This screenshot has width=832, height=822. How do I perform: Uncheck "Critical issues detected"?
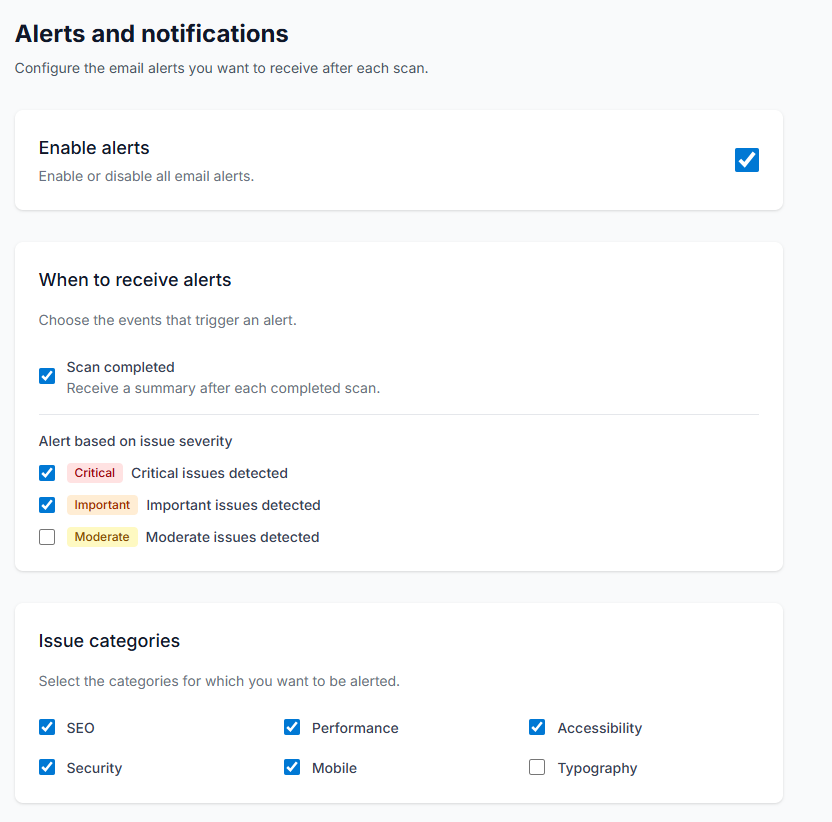(x=46, y=473)
